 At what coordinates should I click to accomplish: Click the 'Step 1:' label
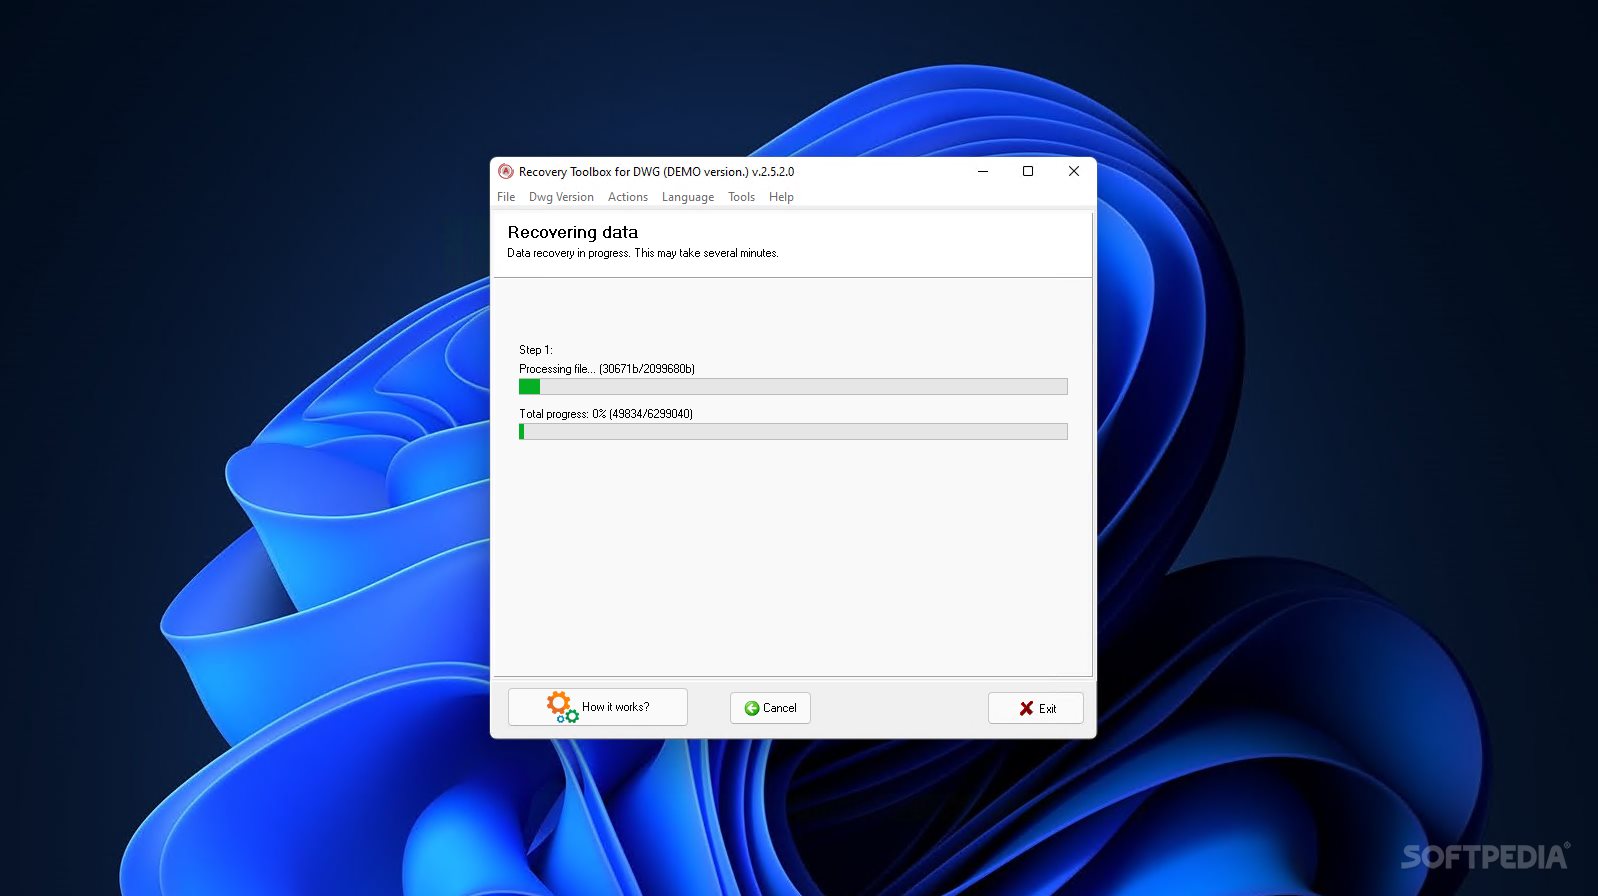(x=536, y=350)
